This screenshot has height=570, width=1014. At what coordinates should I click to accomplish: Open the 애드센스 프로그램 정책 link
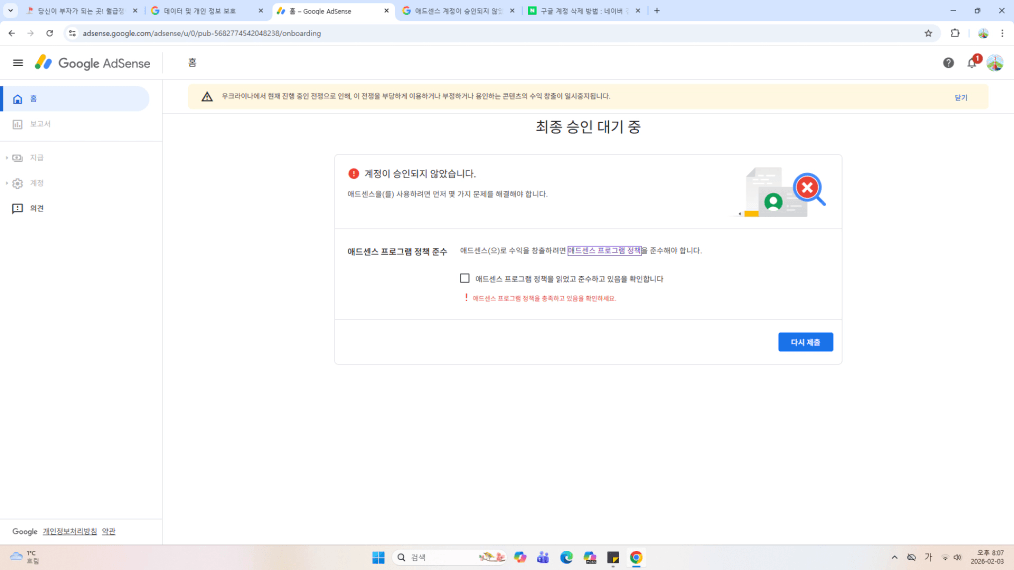[x=604, y=250]
